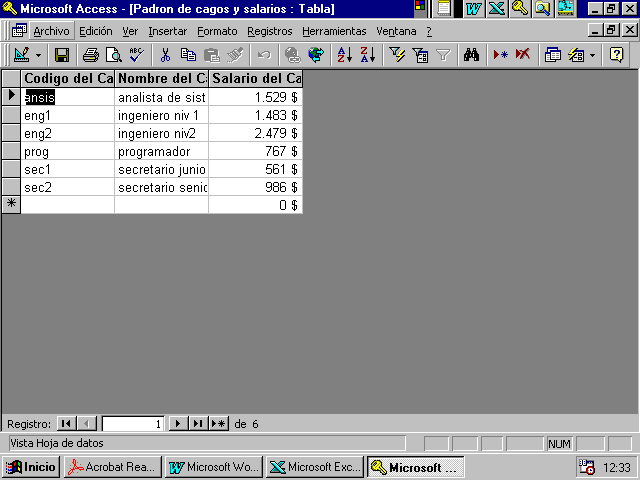This screenshot has height=480, width=640.
Task: Open the ? help menu
Action: coord(429,31)
